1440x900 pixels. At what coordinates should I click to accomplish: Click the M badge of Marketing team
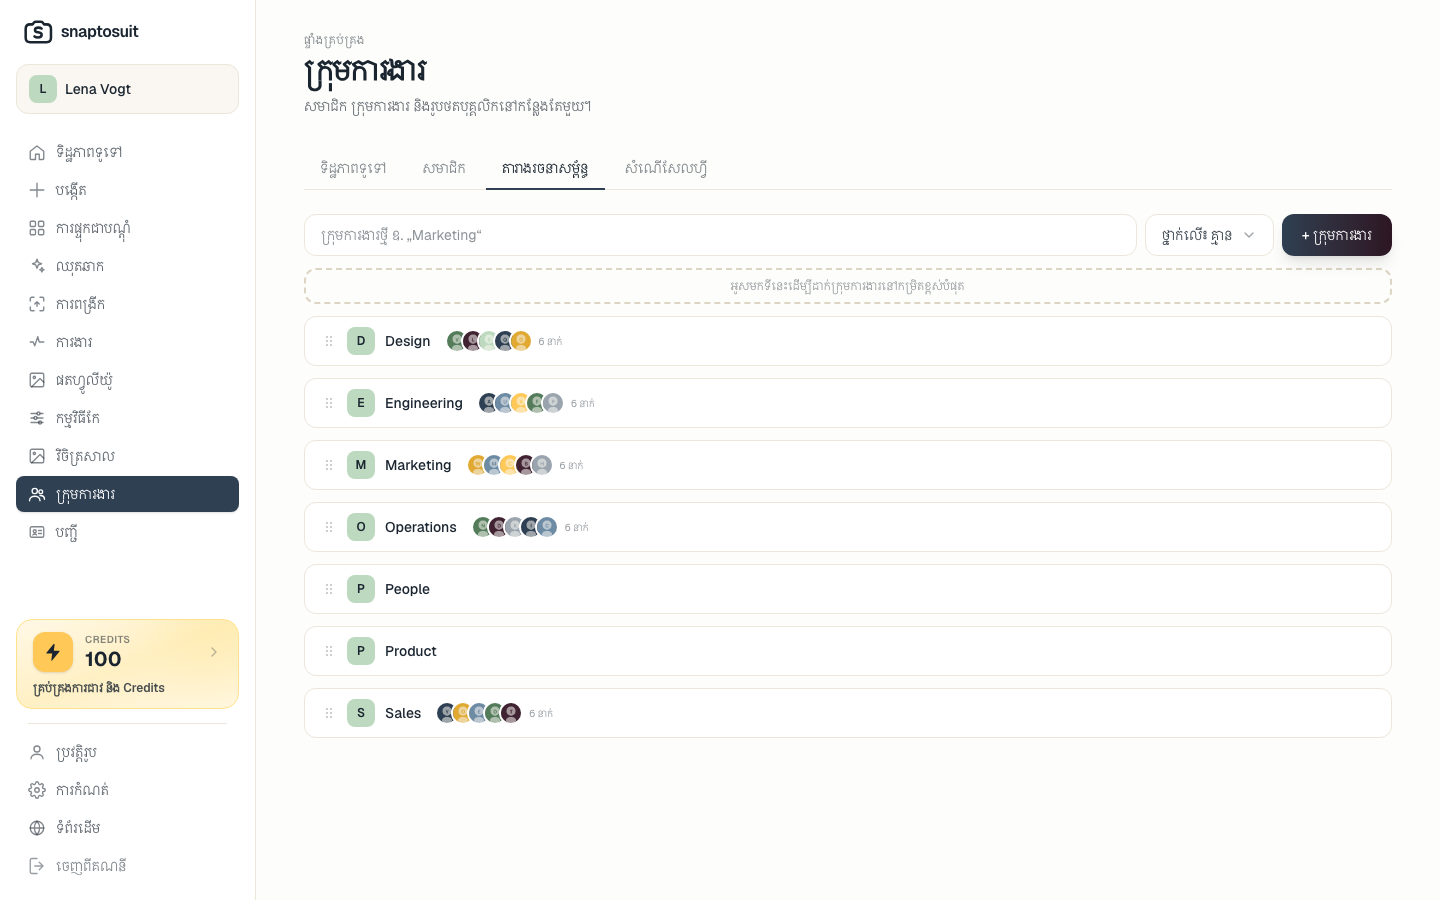pos(361,465)
